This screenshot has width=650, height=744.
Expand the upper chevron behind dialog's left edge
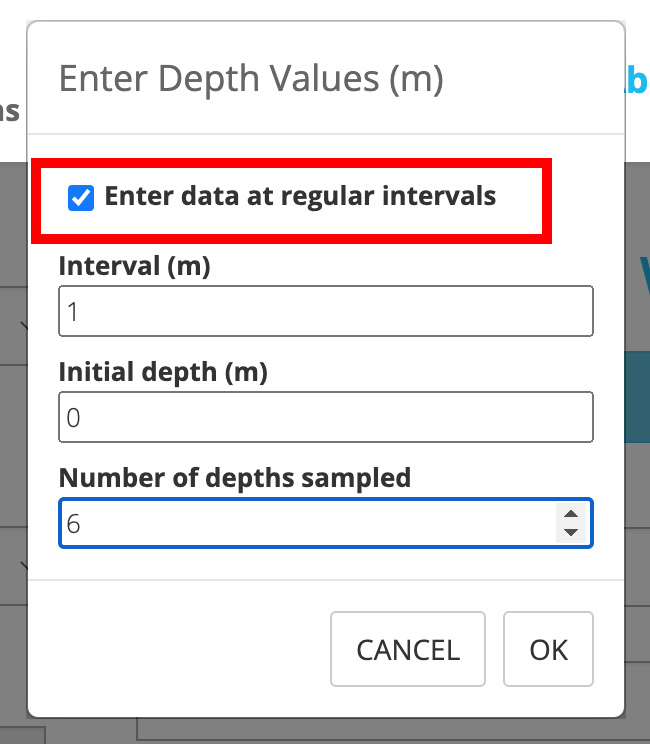[22, 325]
